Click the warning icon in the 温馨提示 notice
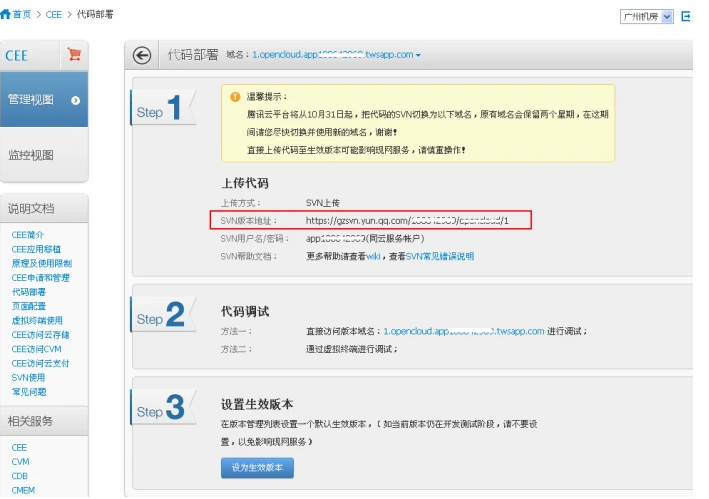The height and width of the screenshot is (499, 709). pos(235,97)
